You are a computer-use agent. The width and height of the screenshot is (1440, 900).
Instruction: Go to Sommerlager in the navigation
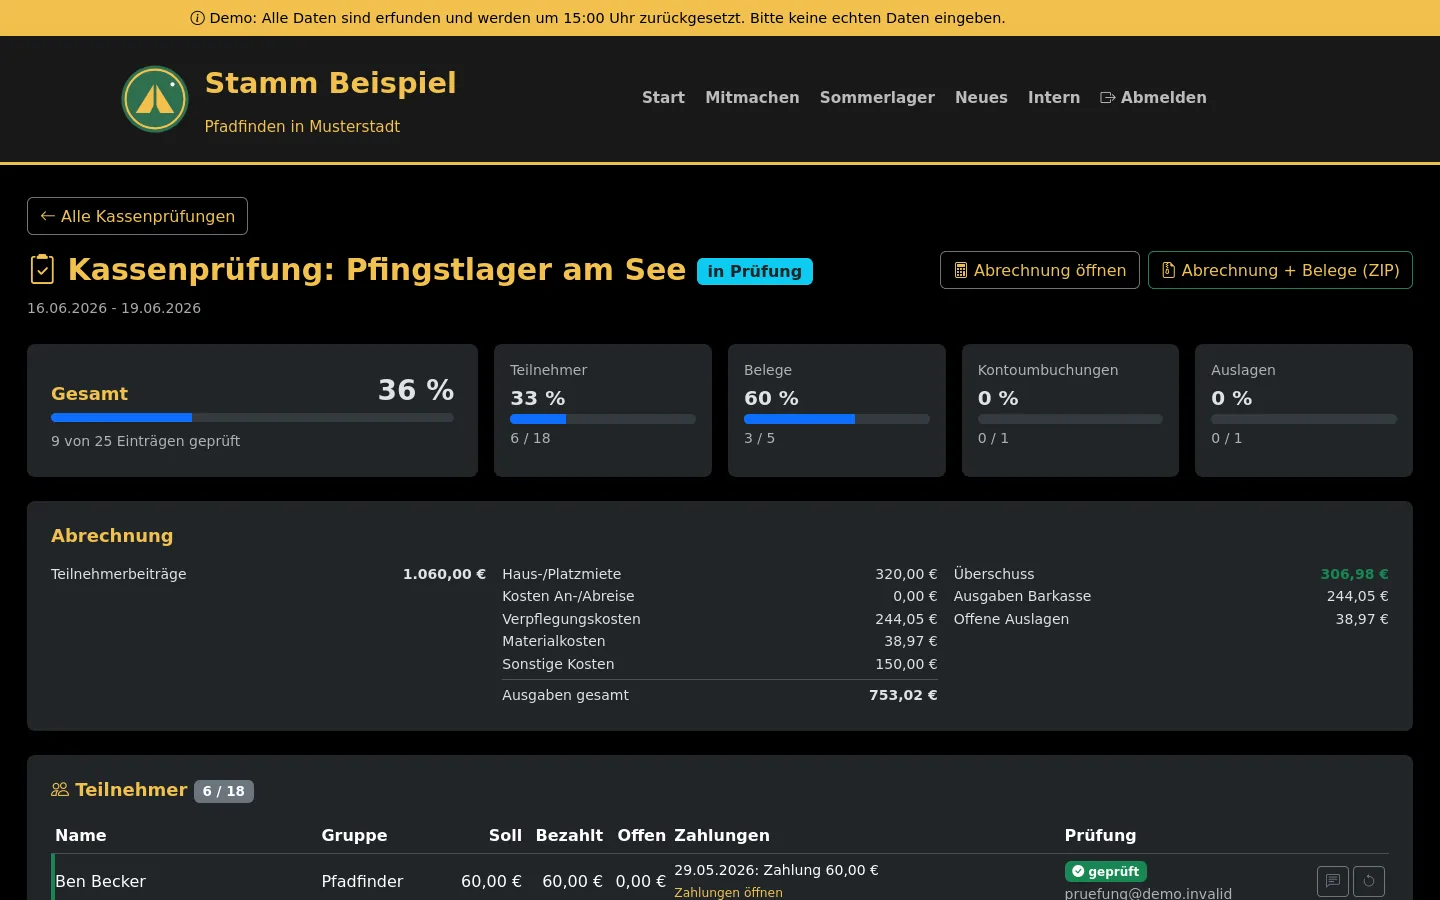click(x=877, y=97)
